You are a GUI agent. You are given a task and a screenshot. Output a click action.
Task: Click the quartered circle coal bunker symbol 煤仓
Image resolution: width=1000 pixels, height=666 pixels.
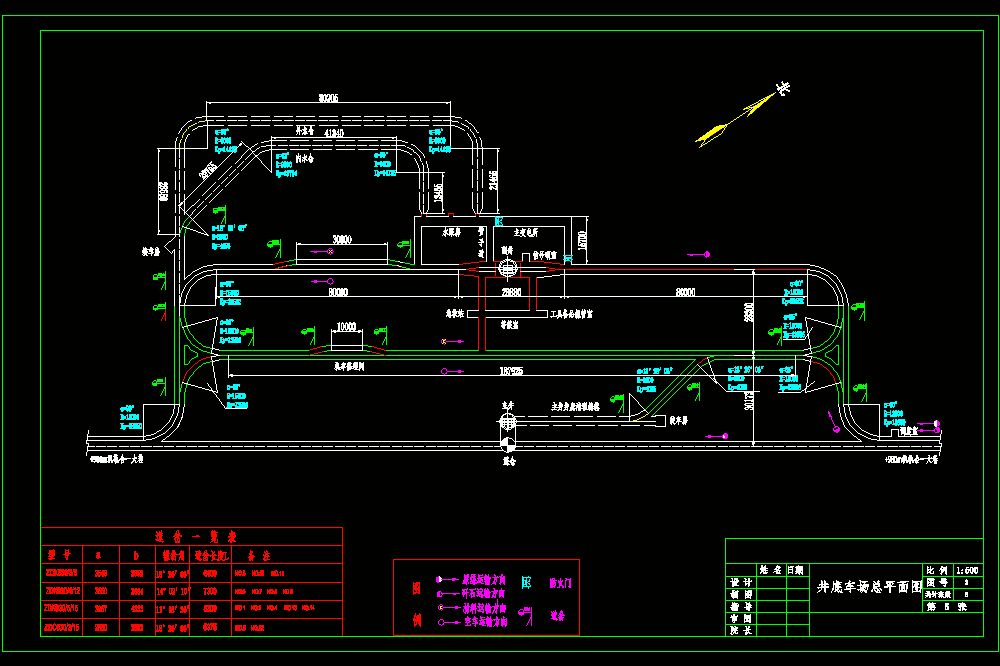click(x=508, y=445)
